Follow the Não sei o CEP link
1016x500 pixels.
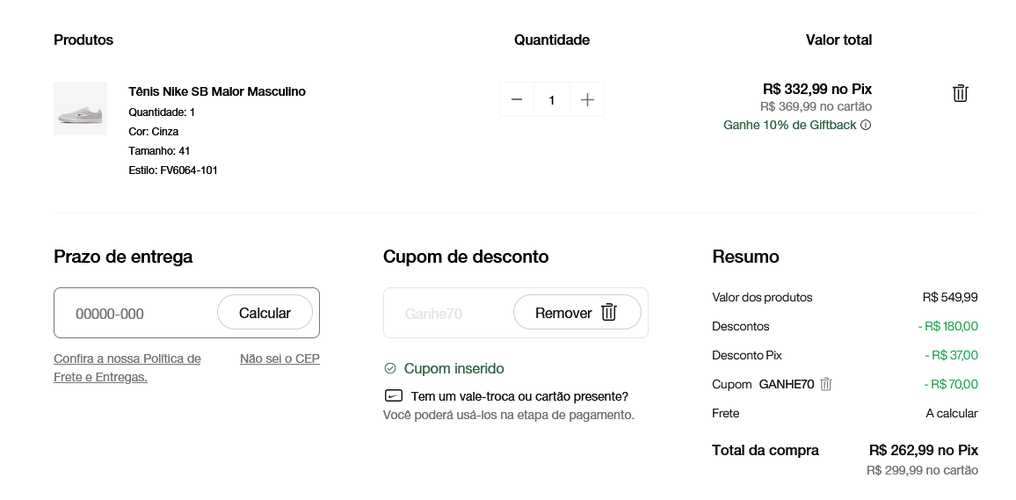click(280, 359)
